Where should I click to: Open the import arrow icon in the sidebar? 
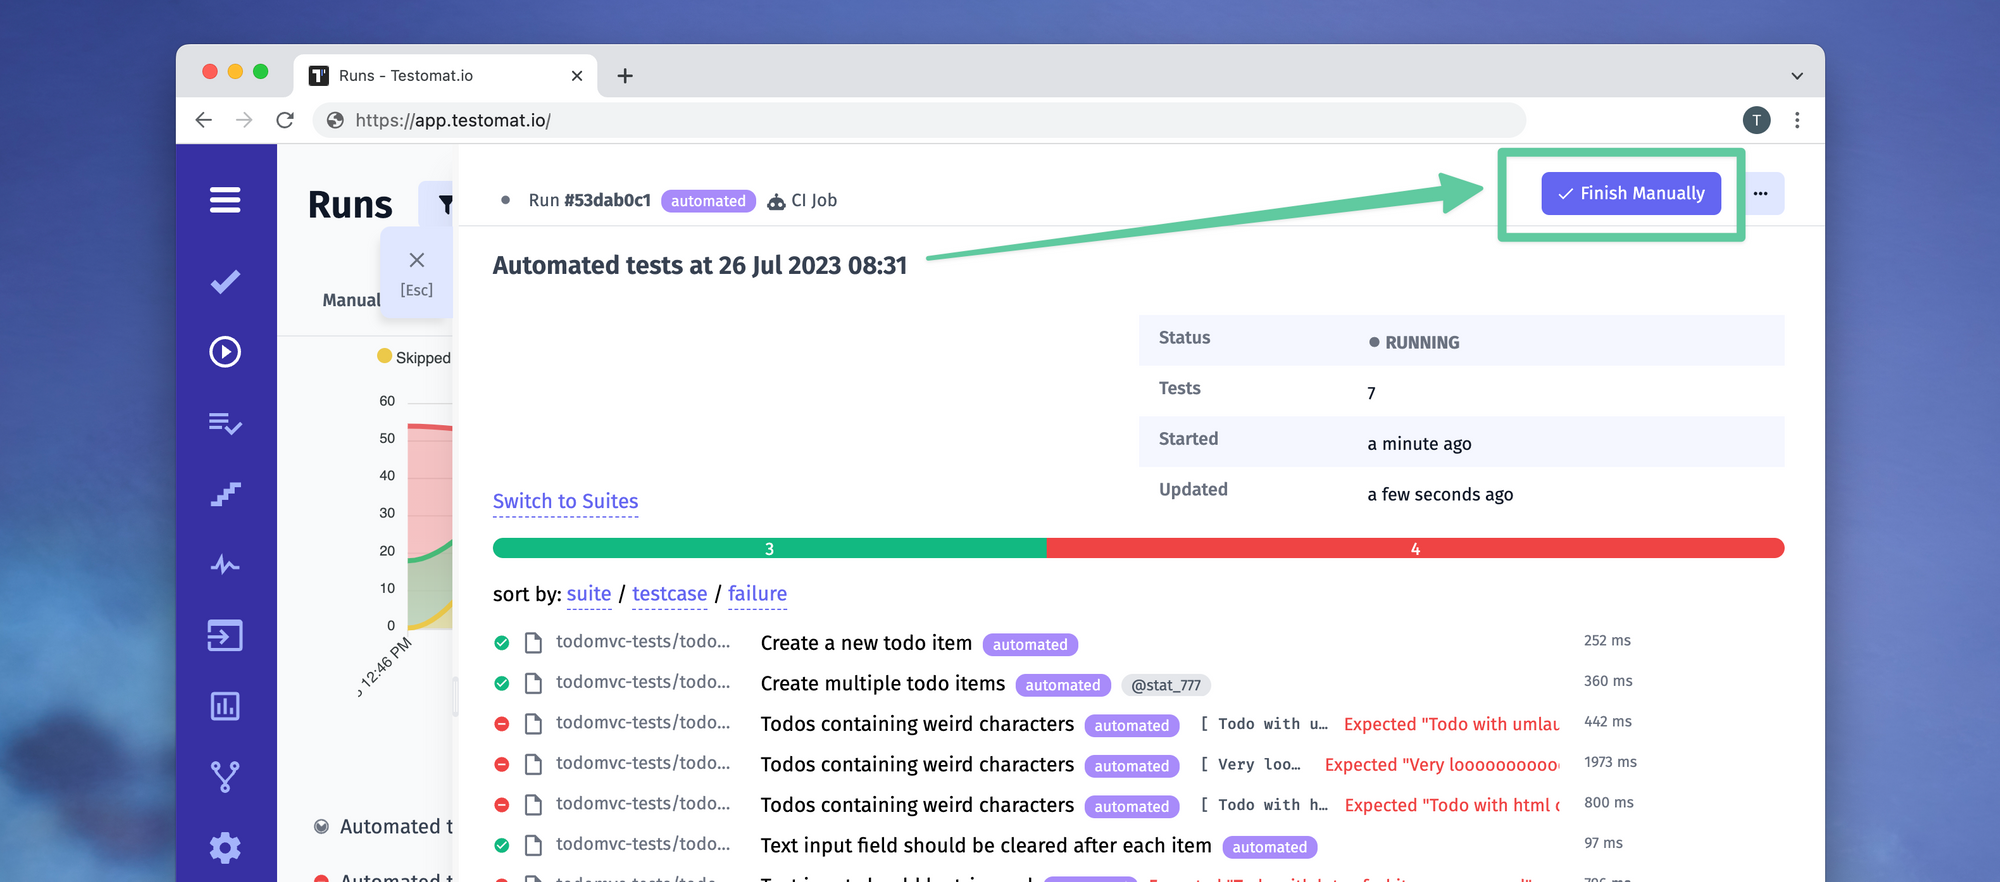pyautogui.click(x=225, y=636)
